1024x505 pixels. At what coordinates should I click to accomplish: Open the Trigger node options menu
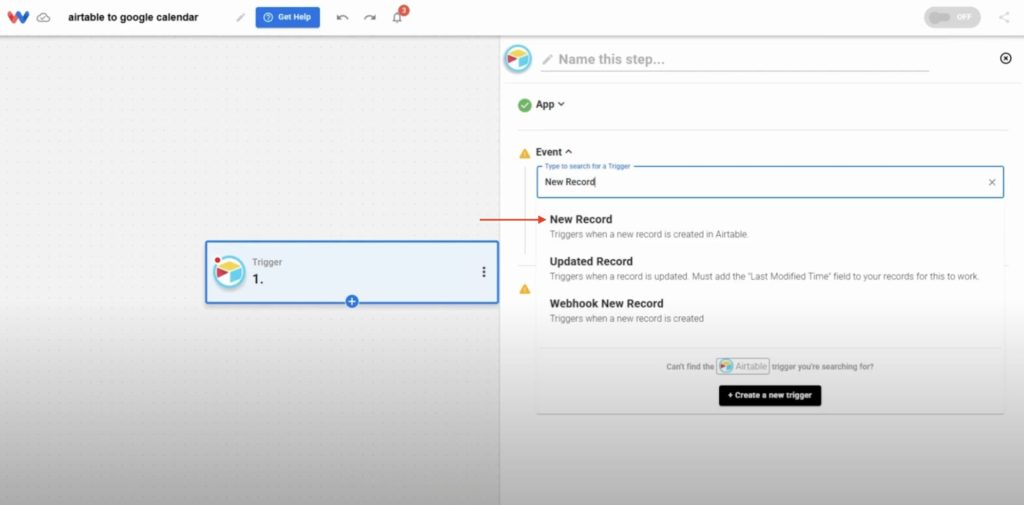pos(483,272)
